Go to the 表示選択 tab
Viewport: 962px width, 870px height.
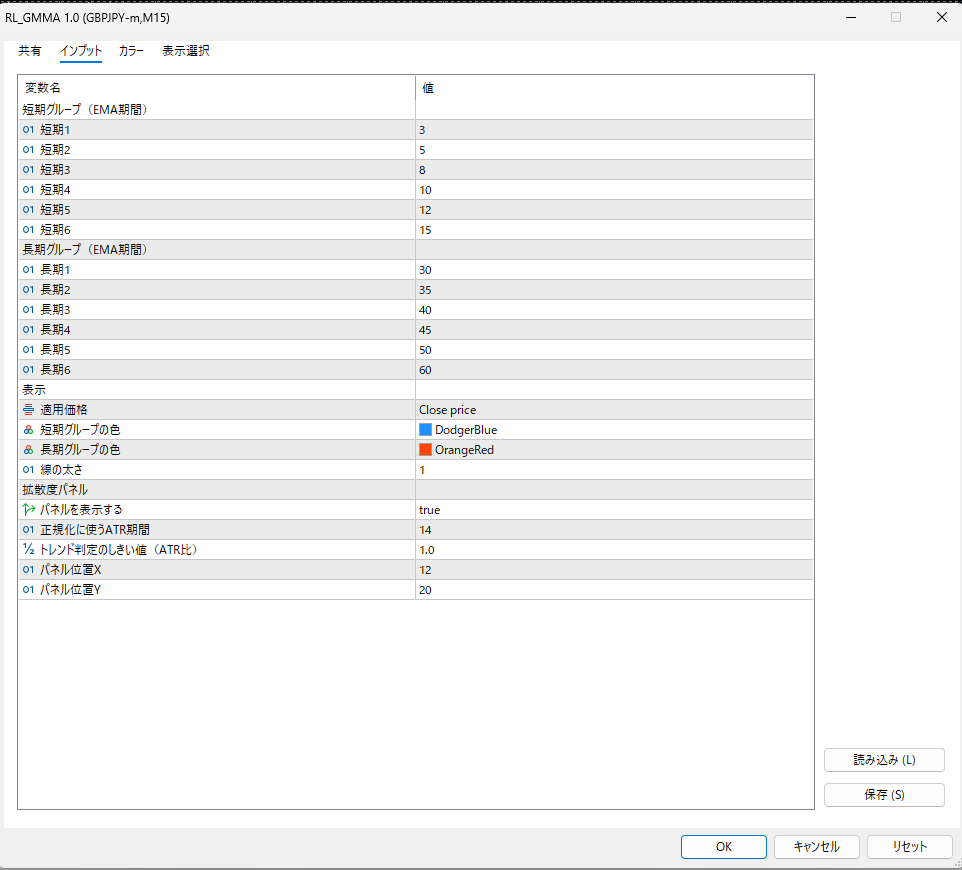coord(186,51)
